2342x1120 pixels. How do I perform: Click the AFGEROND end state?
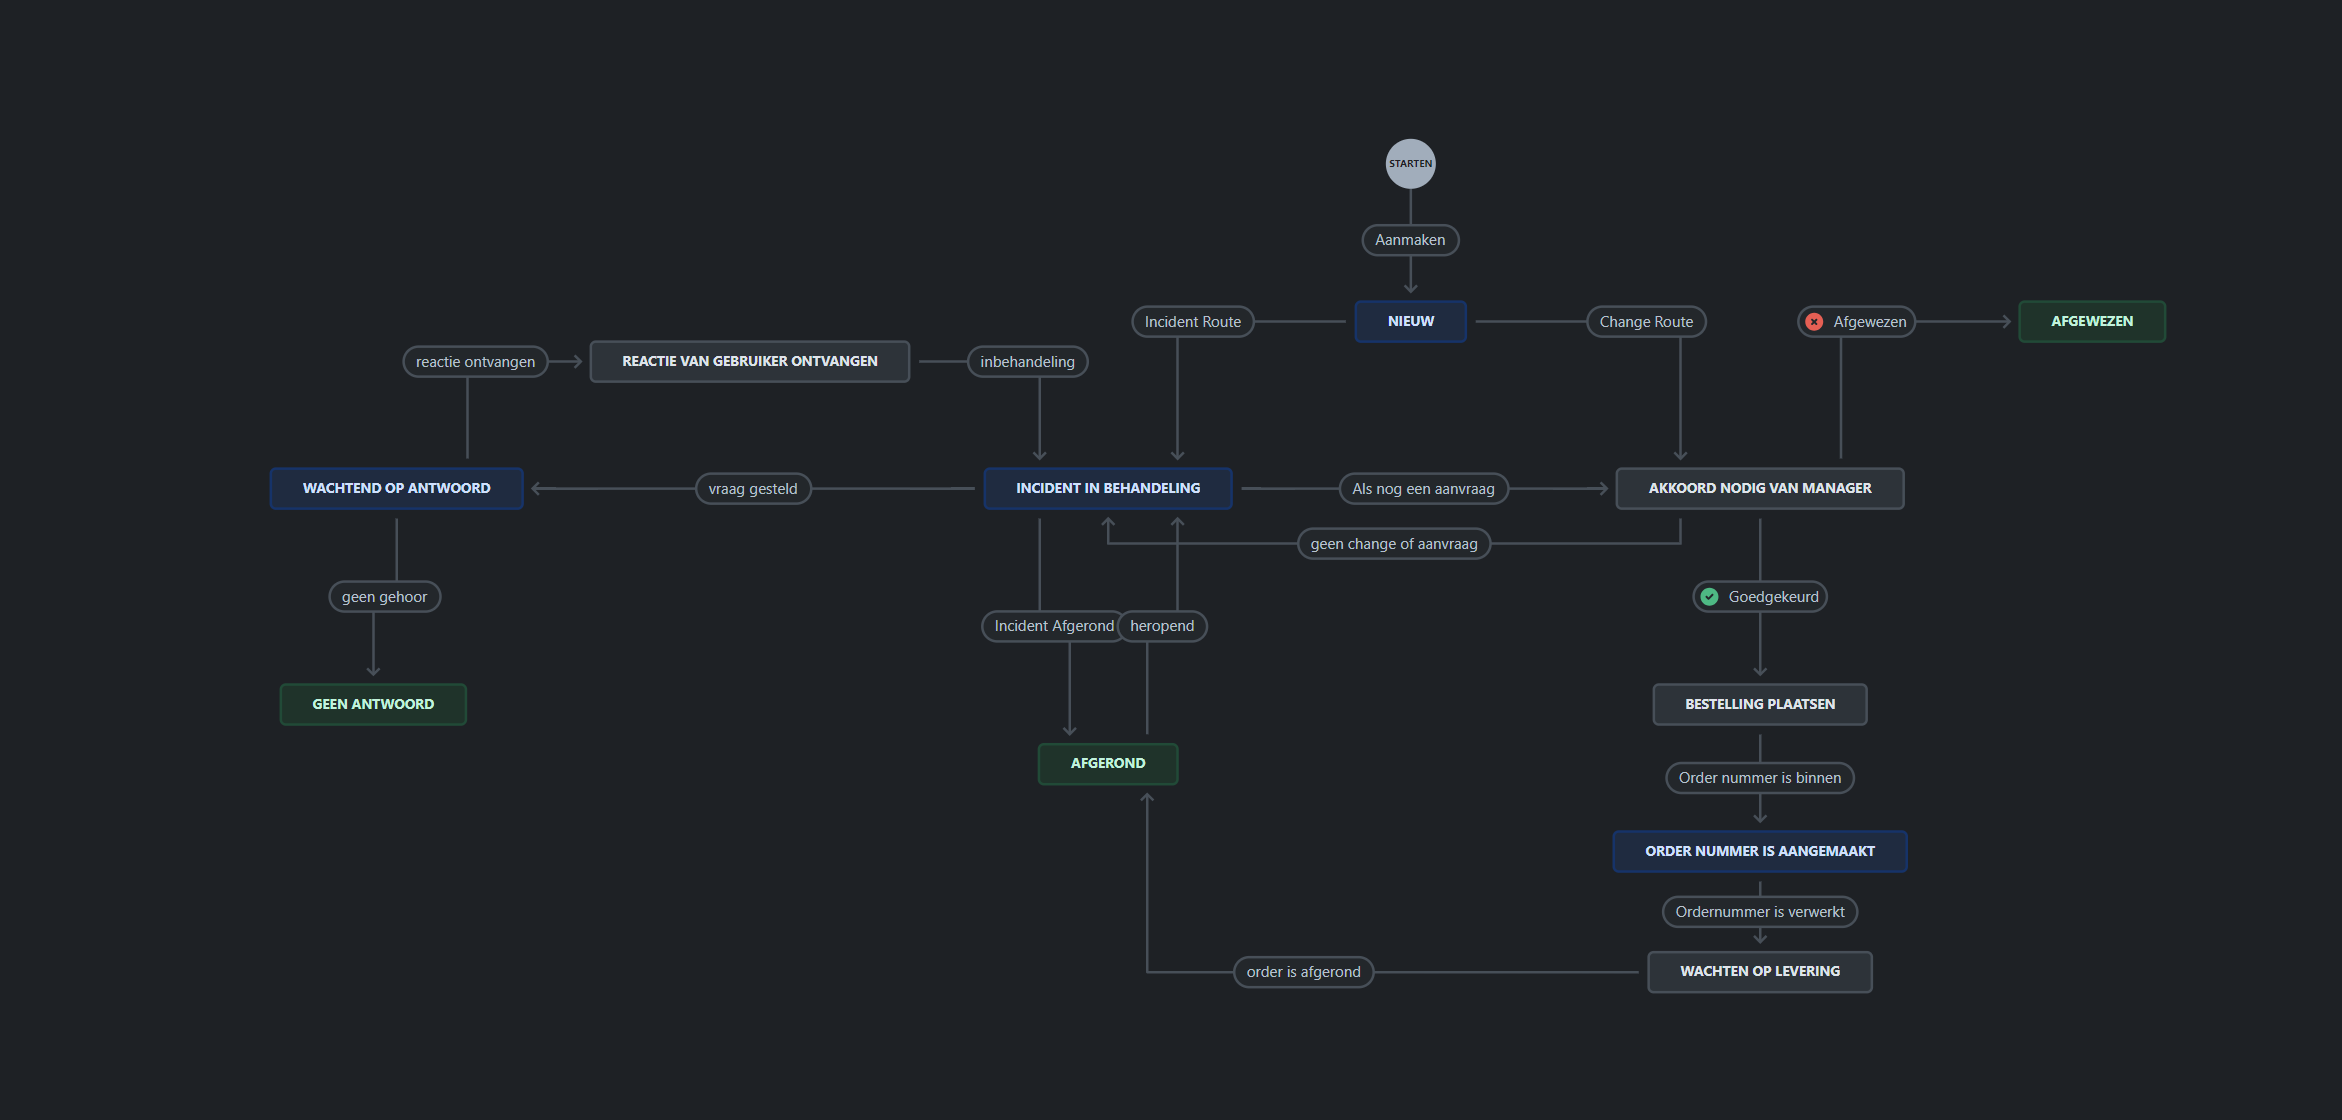click(x=1107, y=763)
